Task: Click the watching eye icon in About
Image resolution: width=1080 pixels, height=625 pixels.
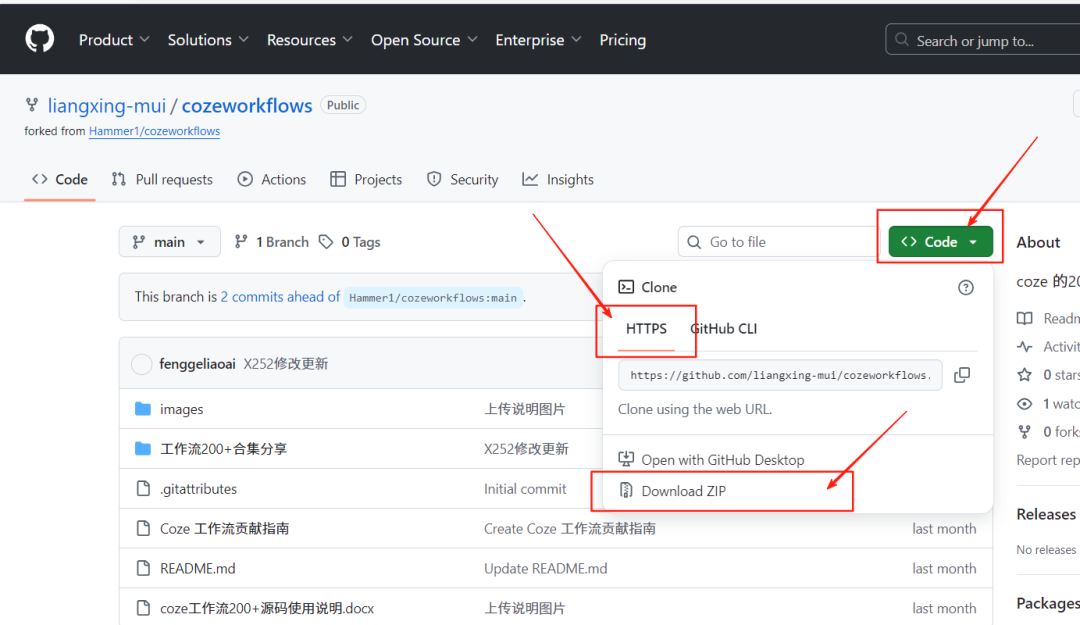Action: 1025,404
